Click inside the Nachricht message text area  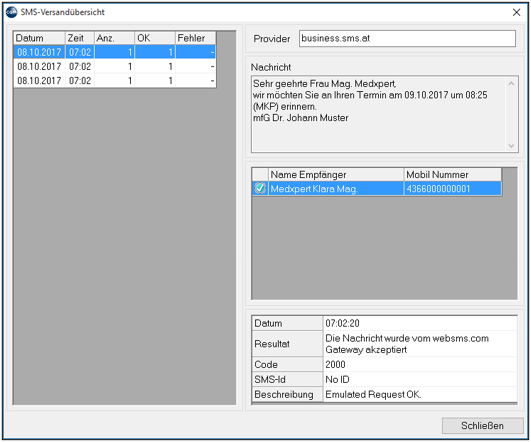(x=379, y=114)
